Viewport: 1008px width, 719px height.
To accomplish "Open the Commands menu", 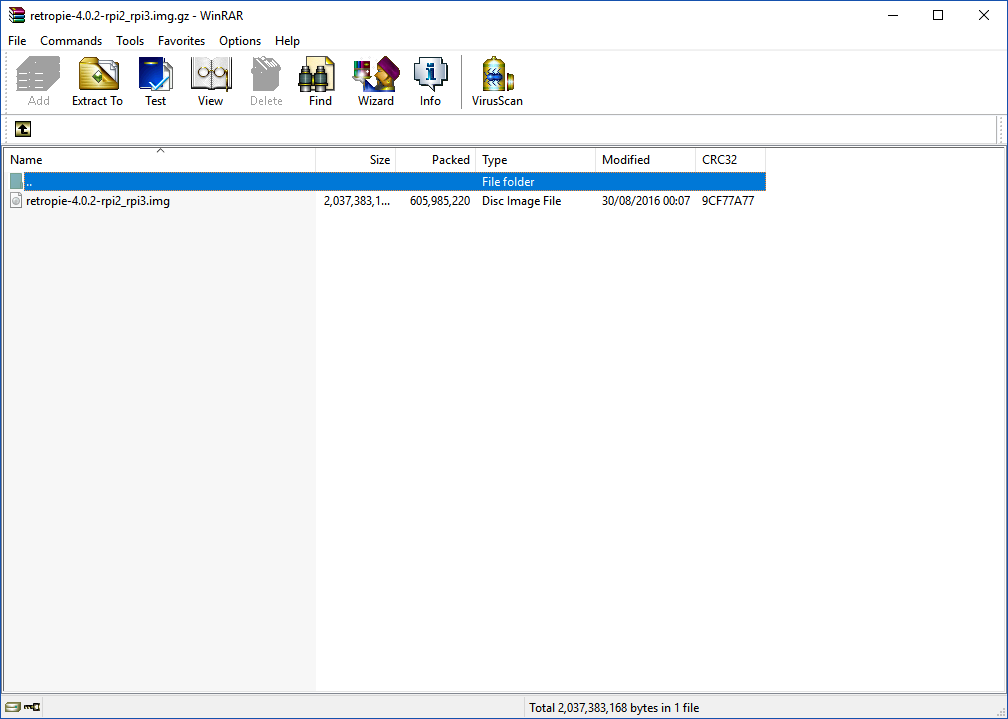I will coord(71,41).
